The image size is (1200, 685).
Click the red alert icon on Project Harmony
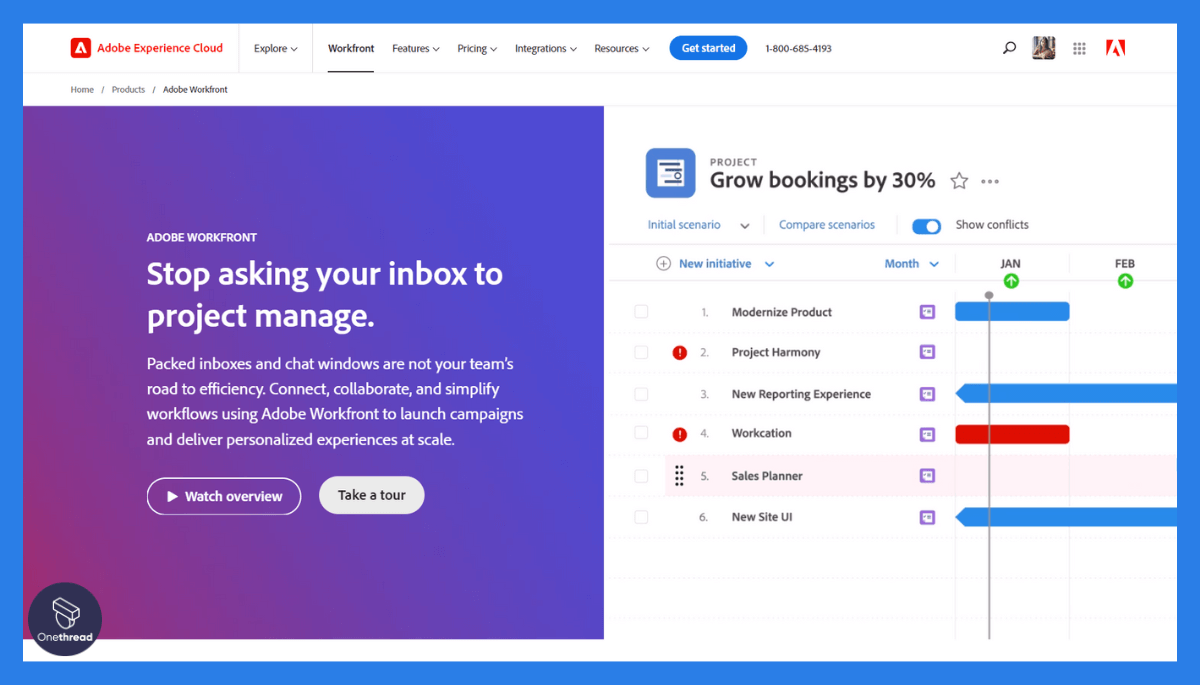680,353
